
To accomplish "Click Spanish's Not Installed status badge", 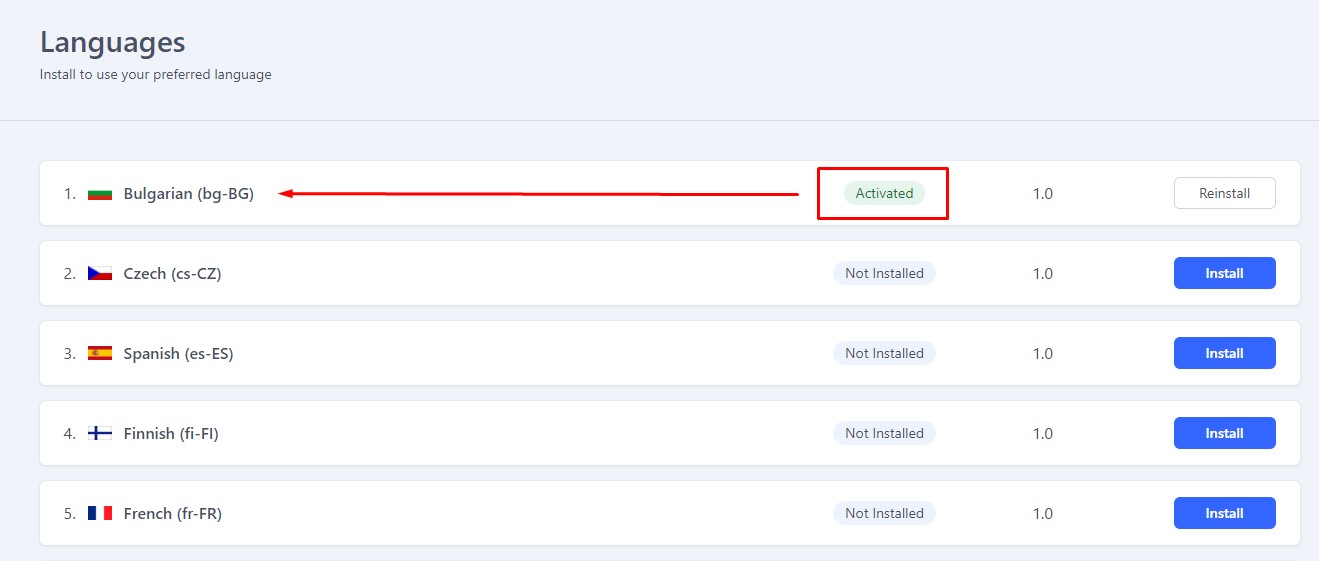I will [x=884, y=353].
